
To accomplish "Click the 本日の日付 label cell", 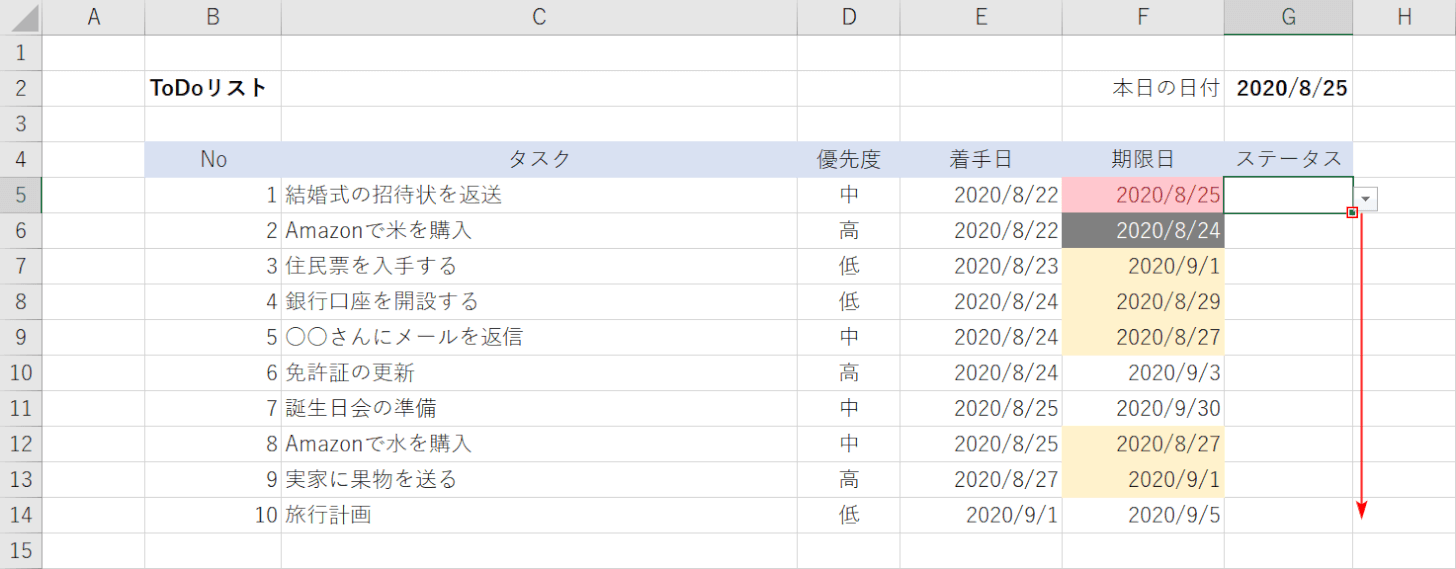I will pyautogui.click(x=1143, y=88).
